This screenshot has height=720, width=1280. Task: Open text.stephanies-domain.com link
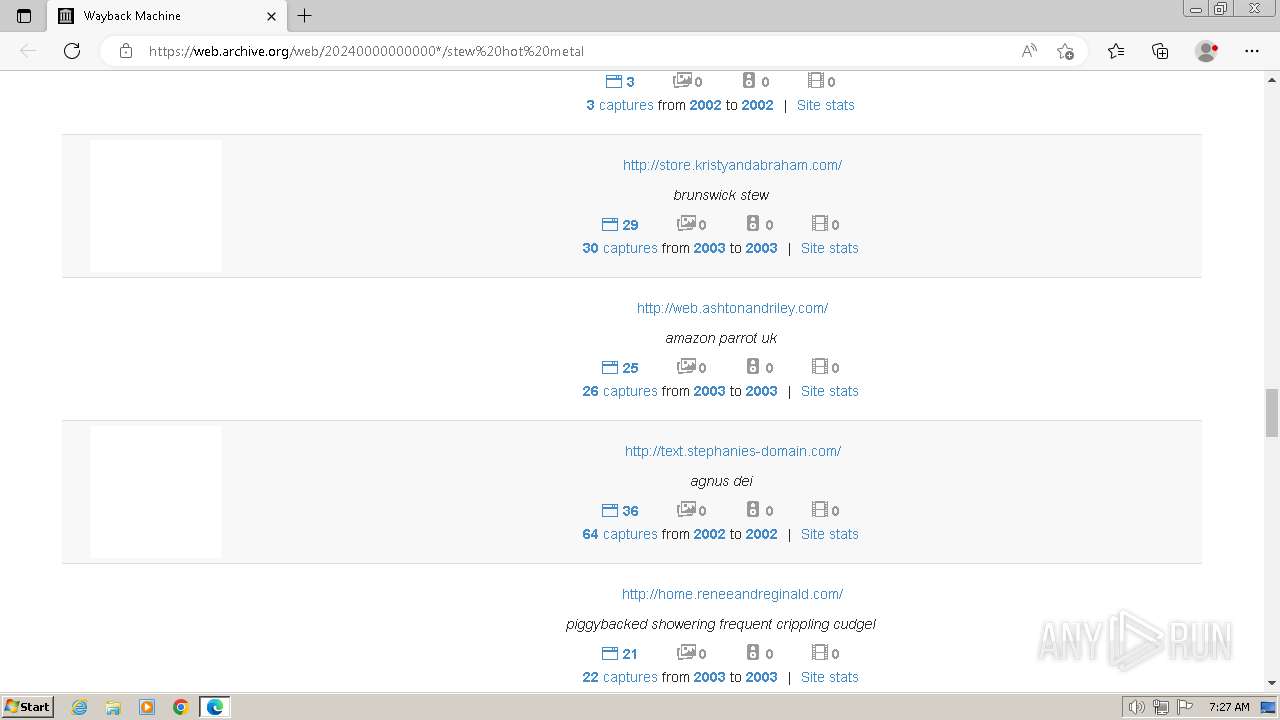coord(733,451)
